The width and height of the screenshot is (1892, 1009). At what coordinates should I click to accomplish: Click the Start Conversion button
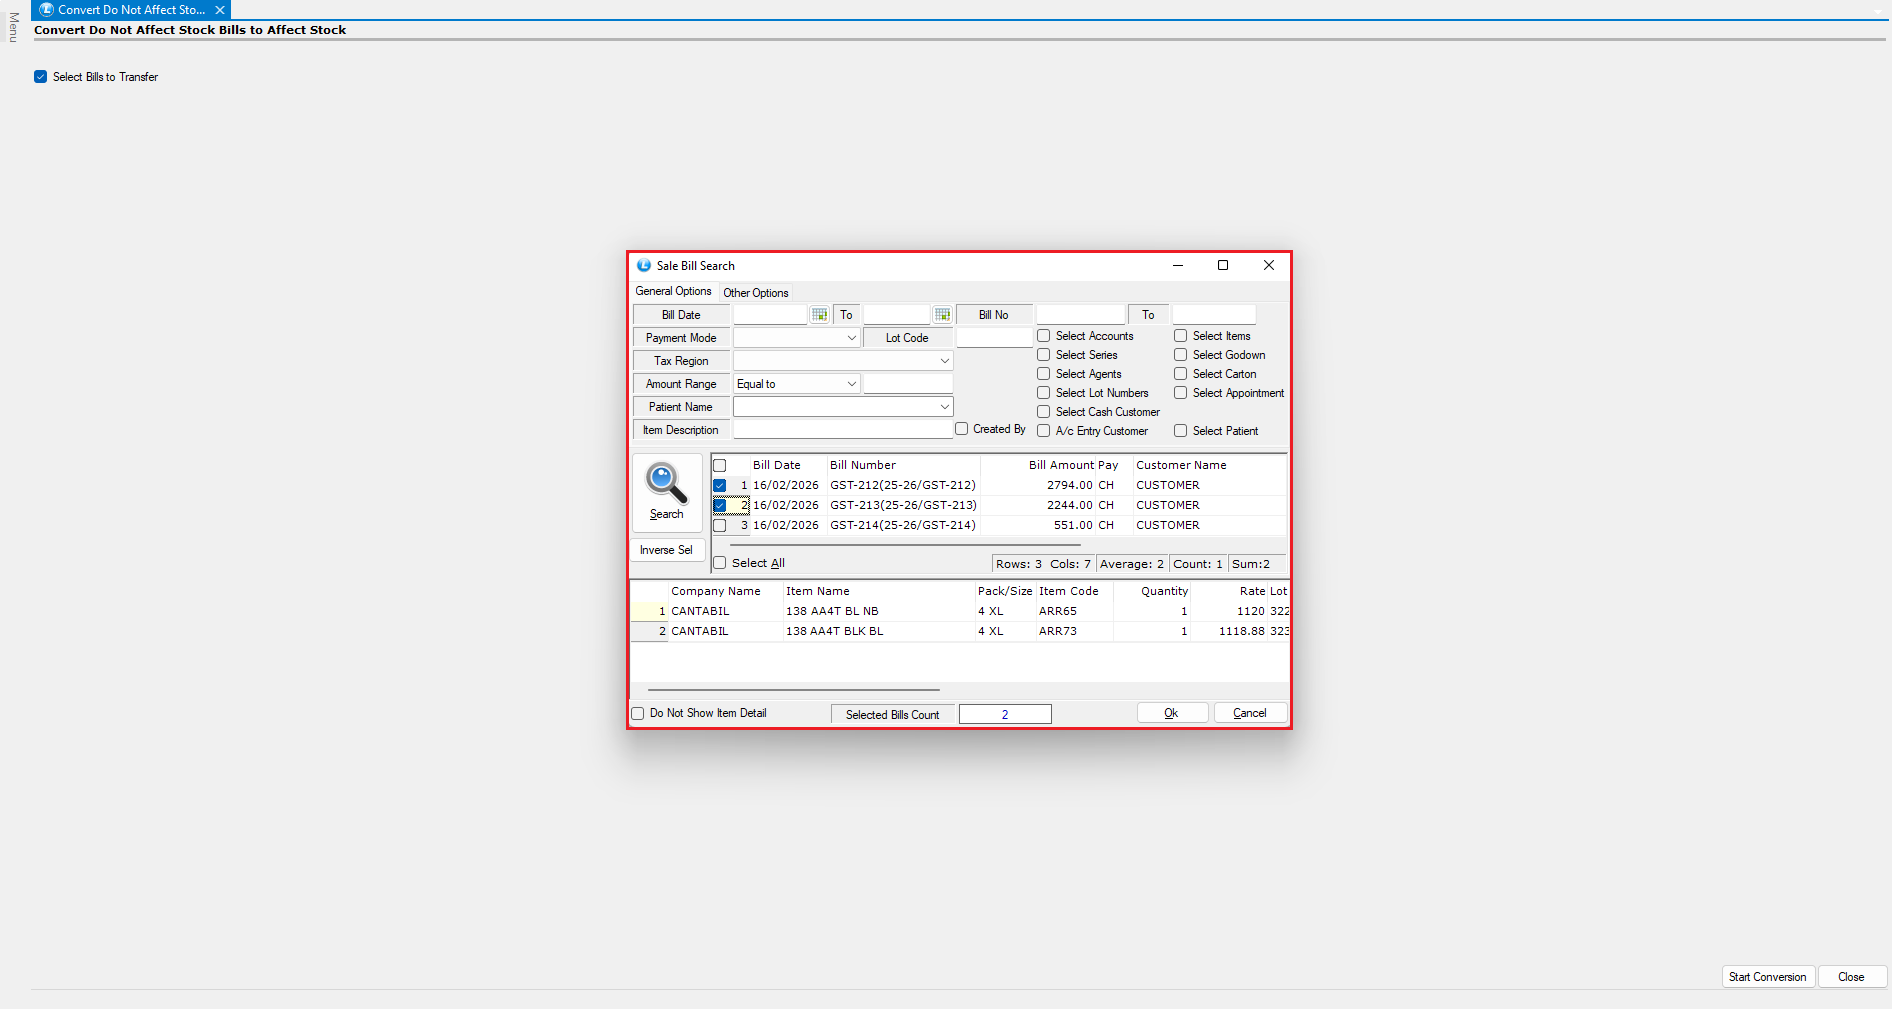tap(1767, 977)
